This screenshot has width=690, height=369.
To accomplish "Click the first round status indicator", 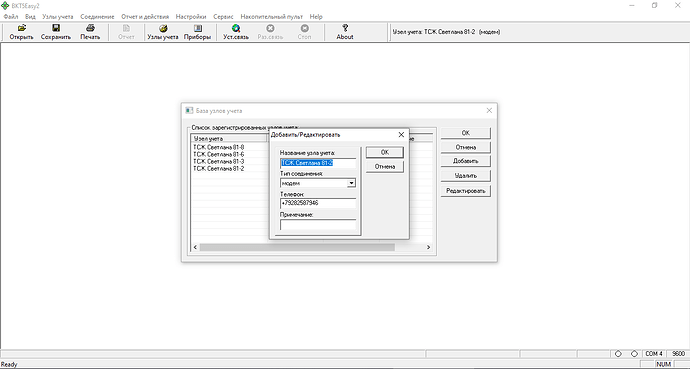I will [618, 354].
